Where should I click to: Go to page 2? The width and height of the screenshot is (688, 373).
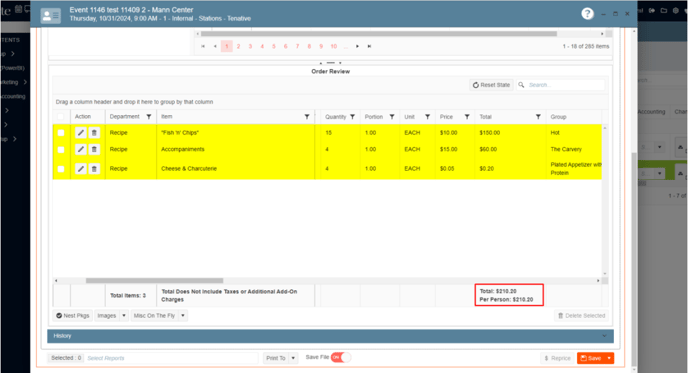pos(238,46)
